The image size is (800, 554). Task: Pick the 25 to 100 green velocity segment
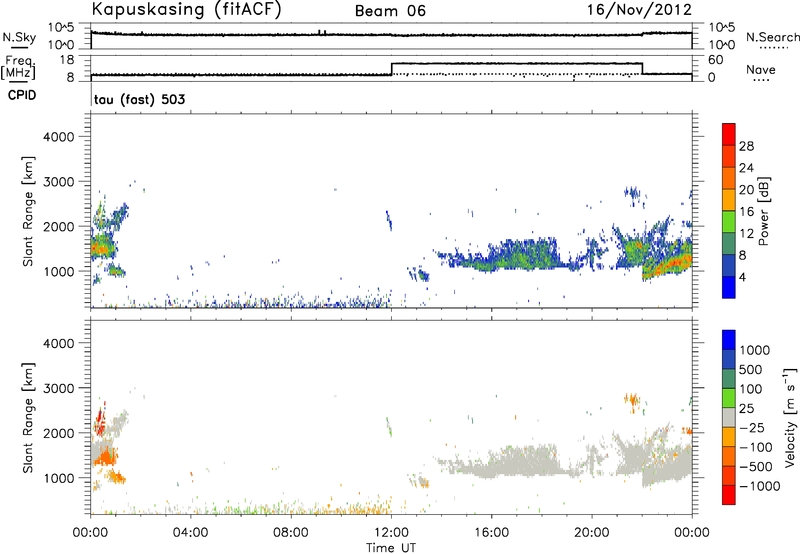tap(729, 398)
